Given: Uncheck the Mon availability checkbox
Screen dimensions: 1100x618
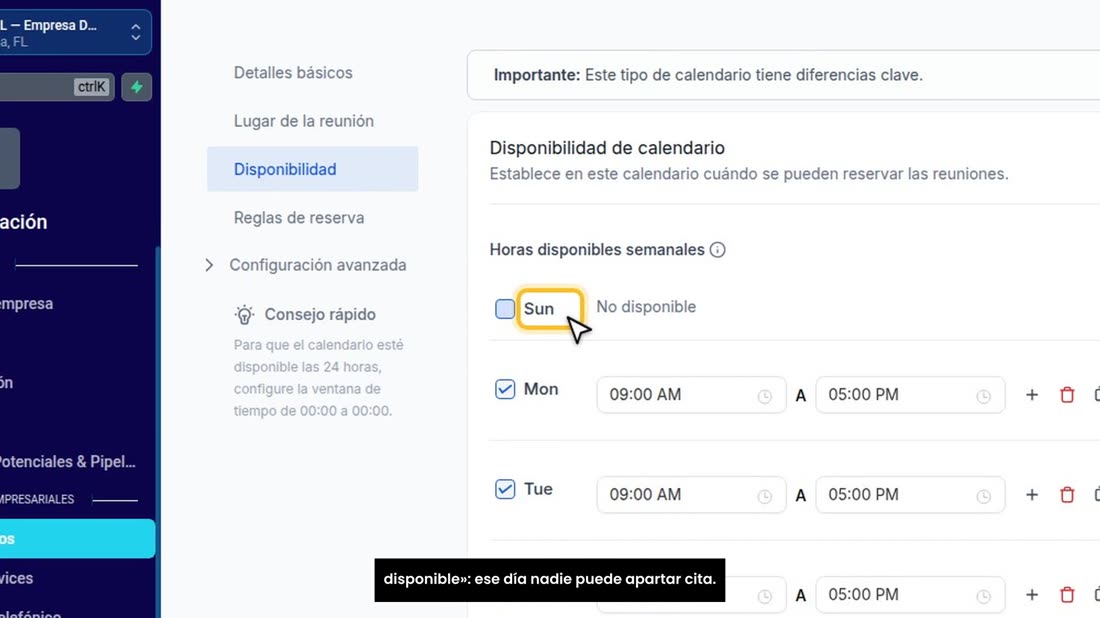Looking at the screenshot, I should click(504, 389).
